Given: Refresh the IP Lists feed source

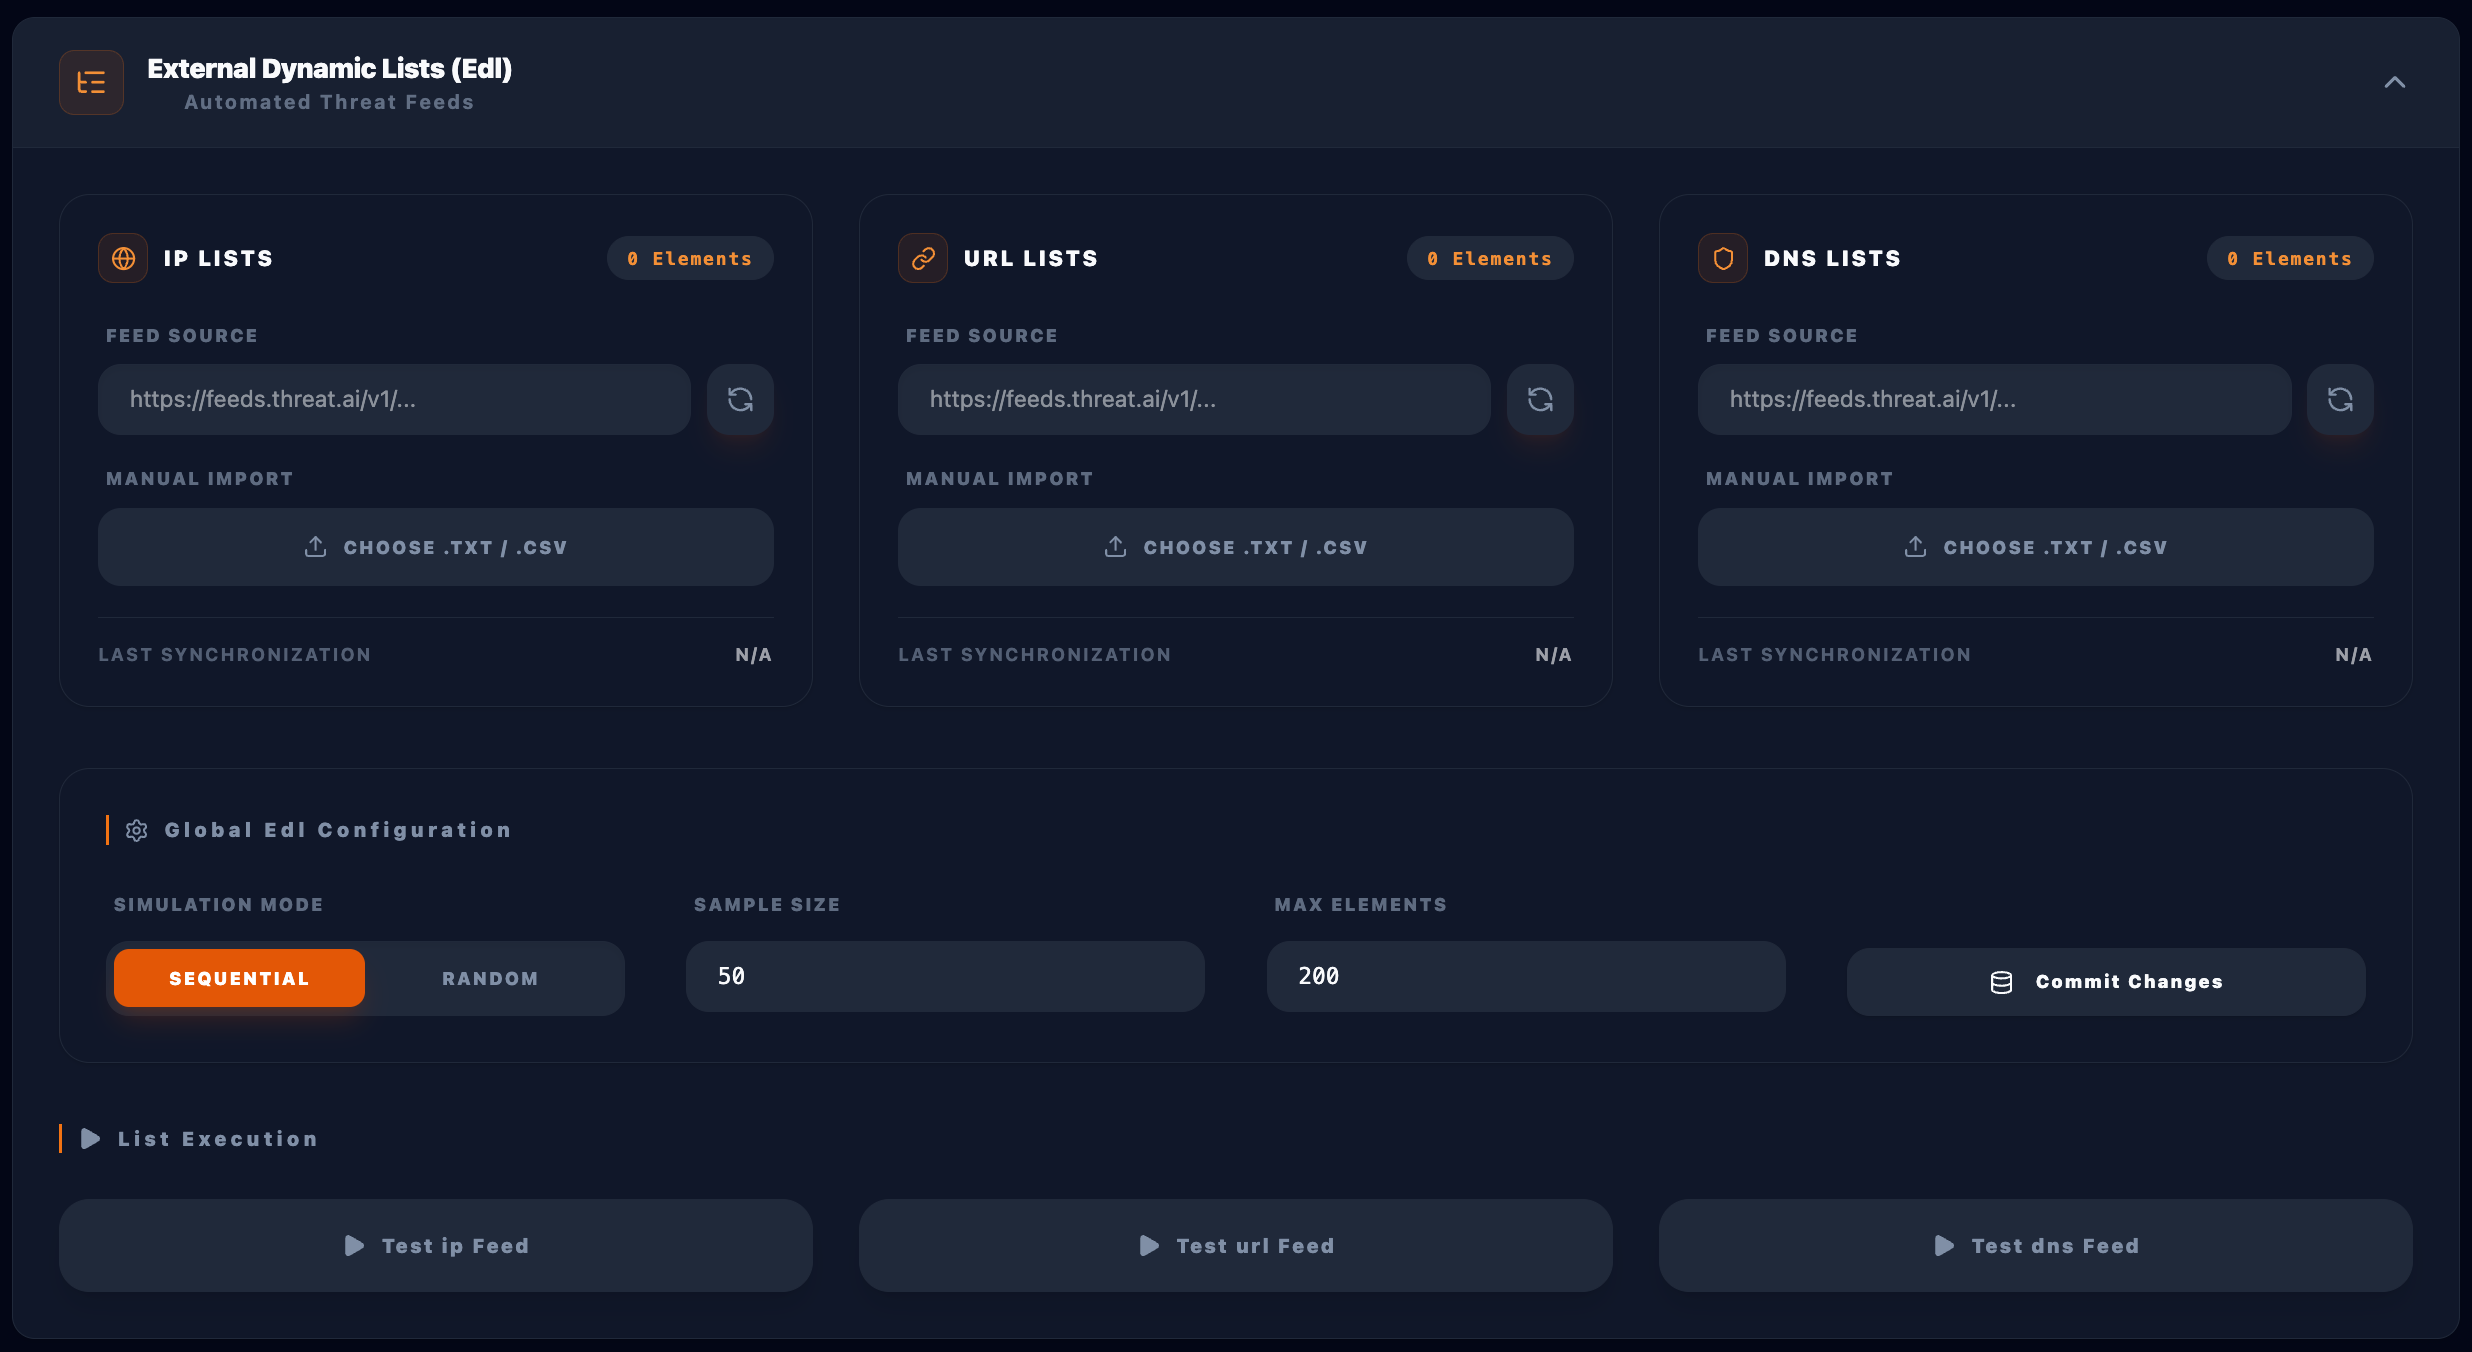Looking at the screenshot, I should tap(740, 399).
